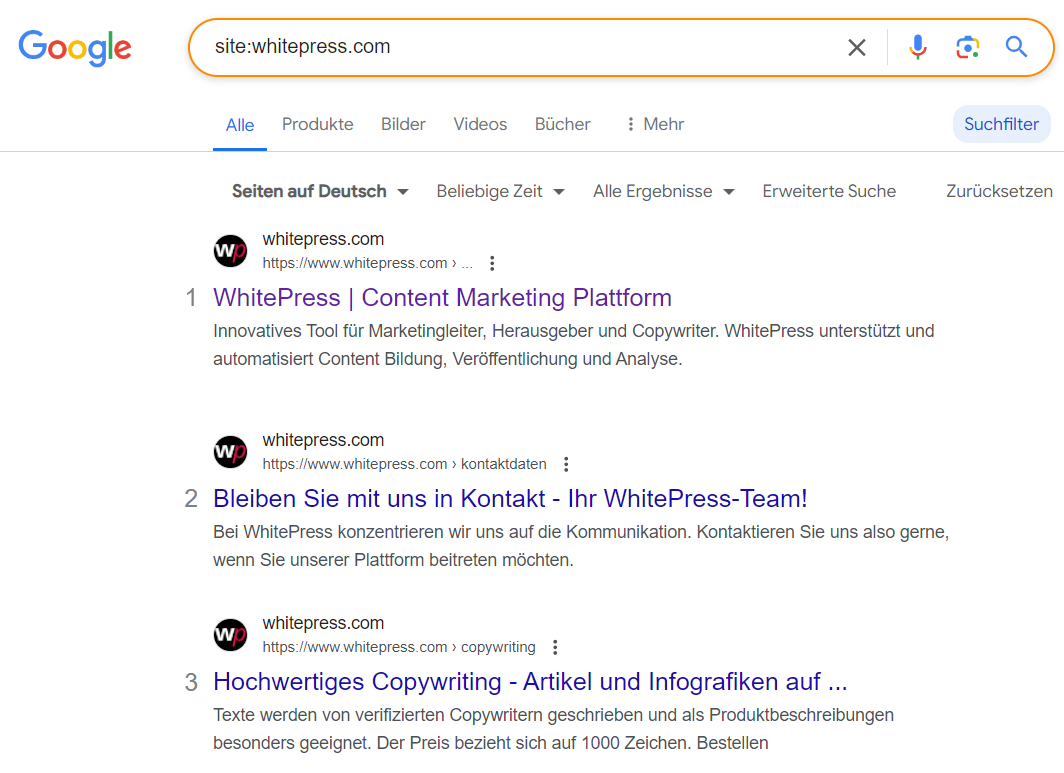The height and width of the screenshot is (773, 1064).
Task: Open the Beliebige Zeit dropdown
Action: pos(500,191)
